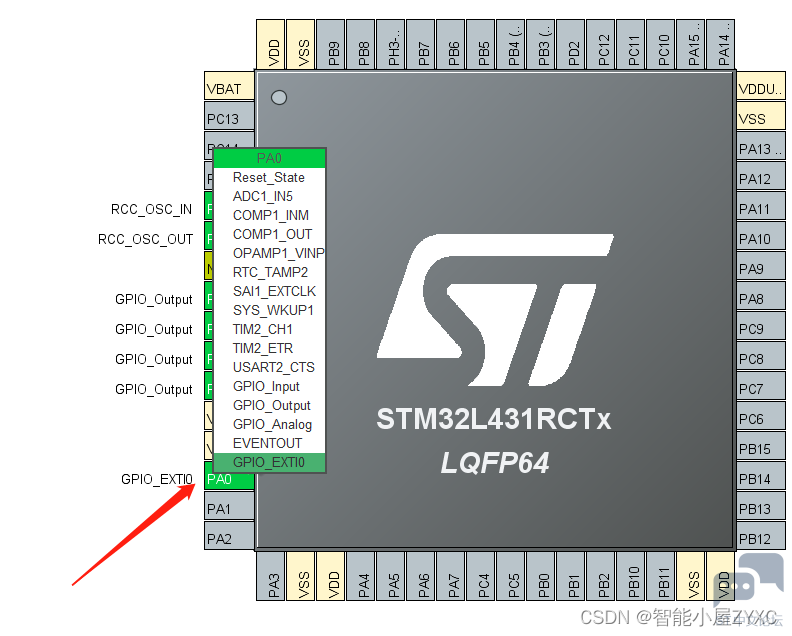Click the PB9 pin on top

(331, 44)
